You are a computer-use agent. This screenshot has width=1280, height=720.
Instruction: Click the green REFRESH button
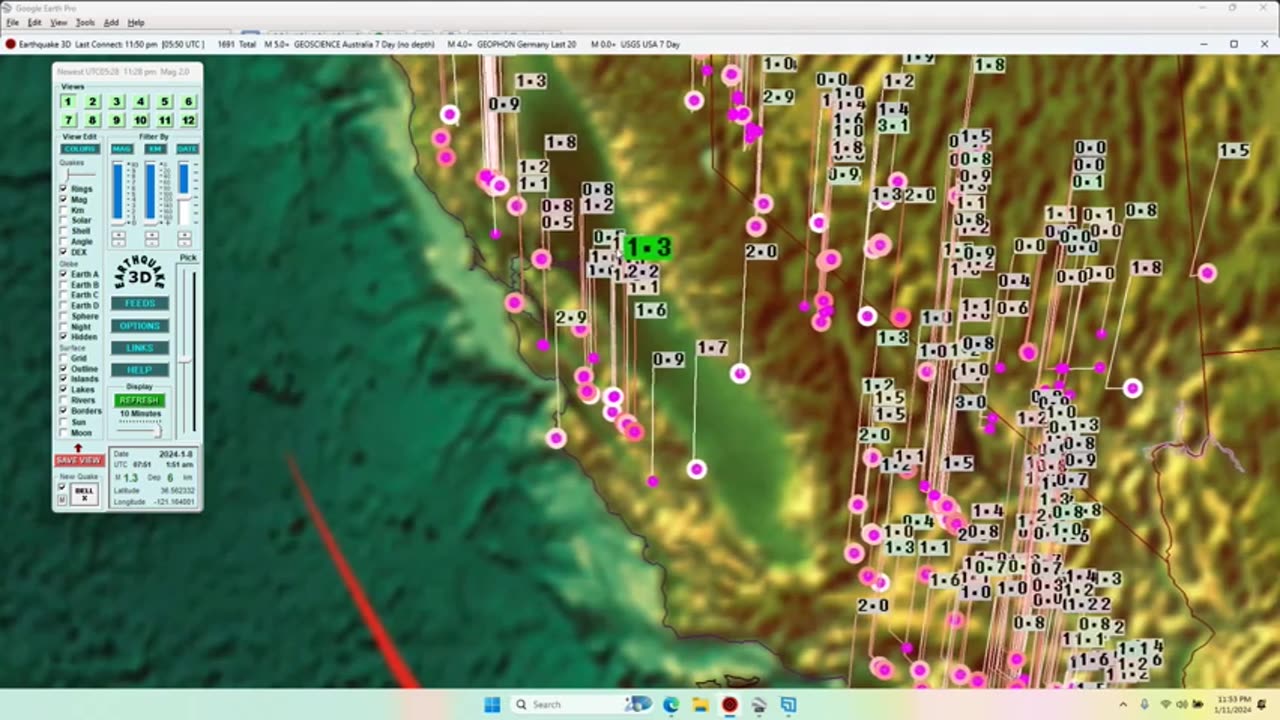point(139,400)
